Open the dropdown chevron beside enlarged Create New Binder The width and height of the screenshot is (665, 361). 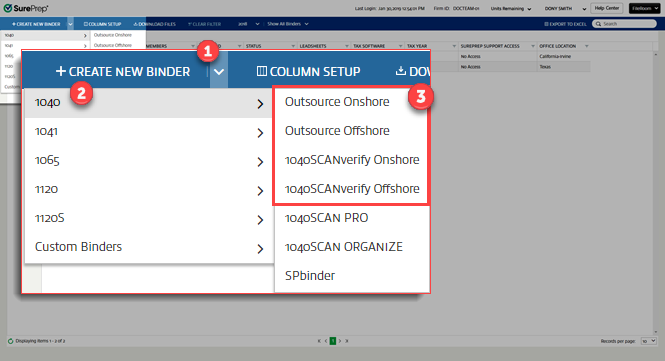[219, 72]
